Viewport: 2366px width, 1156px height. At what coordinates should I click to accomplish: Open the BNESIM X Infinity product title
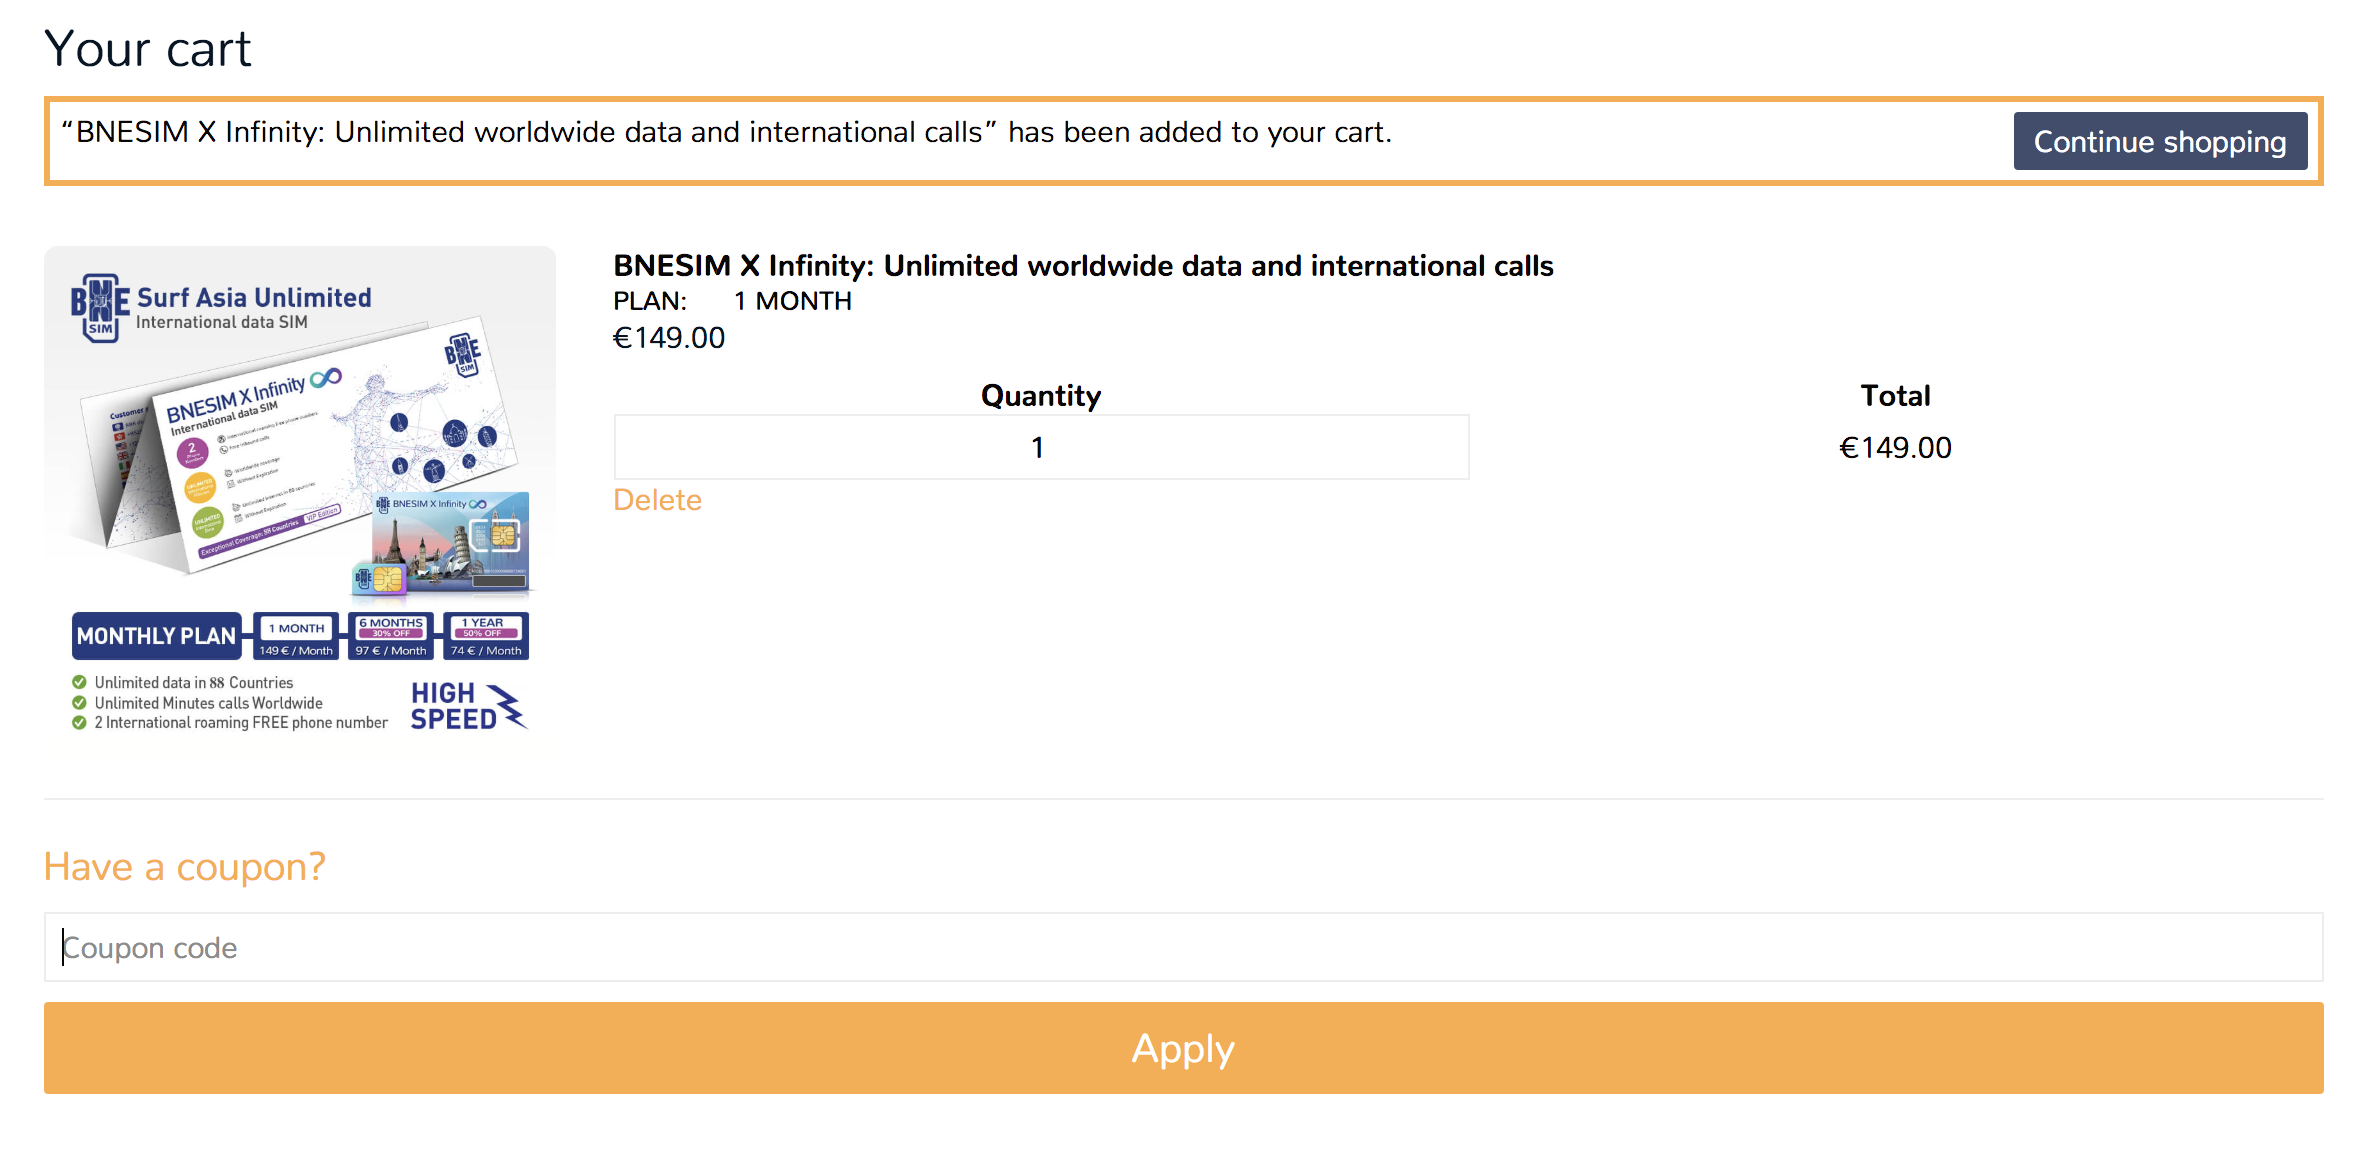(1083, 266)
